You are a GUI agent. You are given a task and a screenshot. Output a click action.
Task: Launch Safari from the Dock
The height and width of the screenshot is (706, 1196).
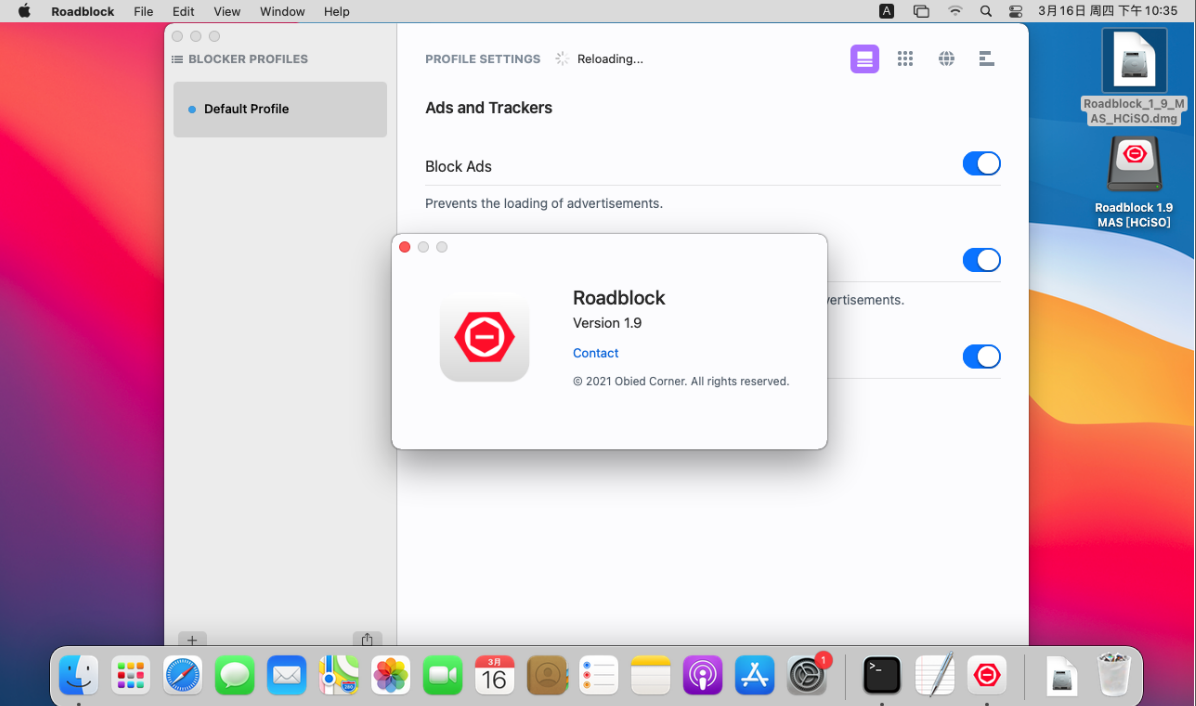click(x=182, y=675)
